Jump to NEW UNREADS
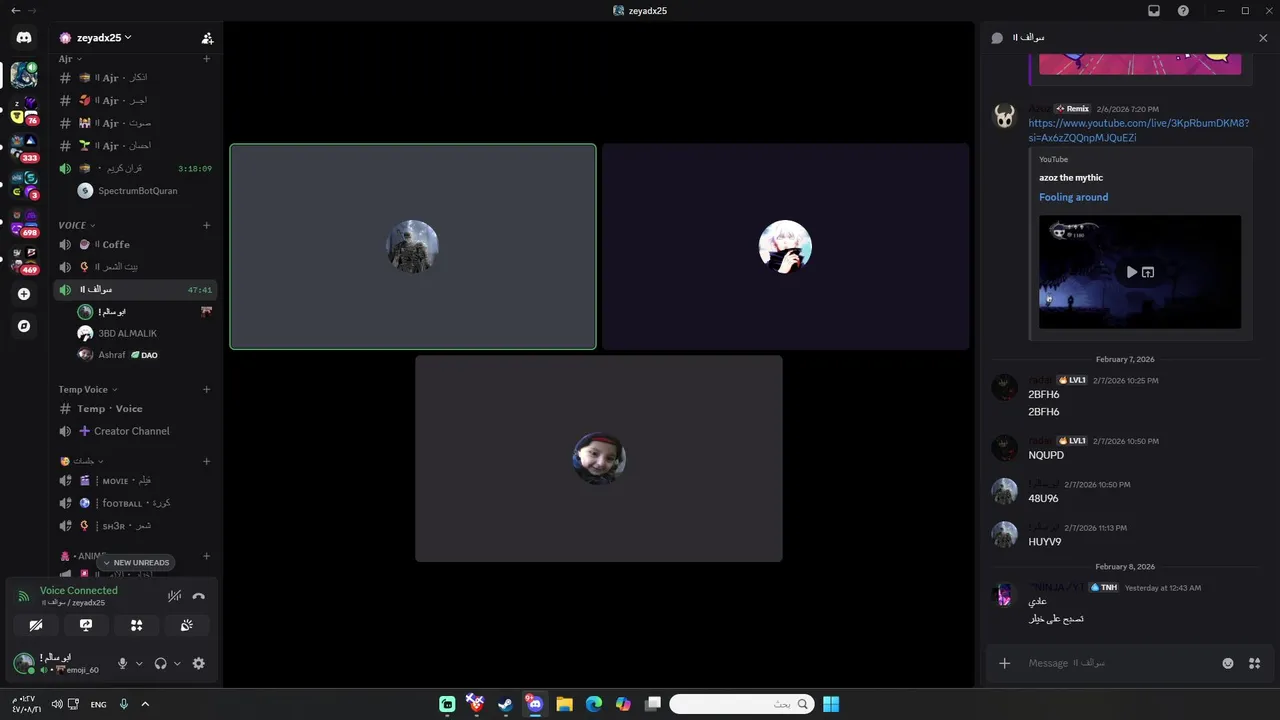This screenshot has height=720, width=1280. point(136,563)
